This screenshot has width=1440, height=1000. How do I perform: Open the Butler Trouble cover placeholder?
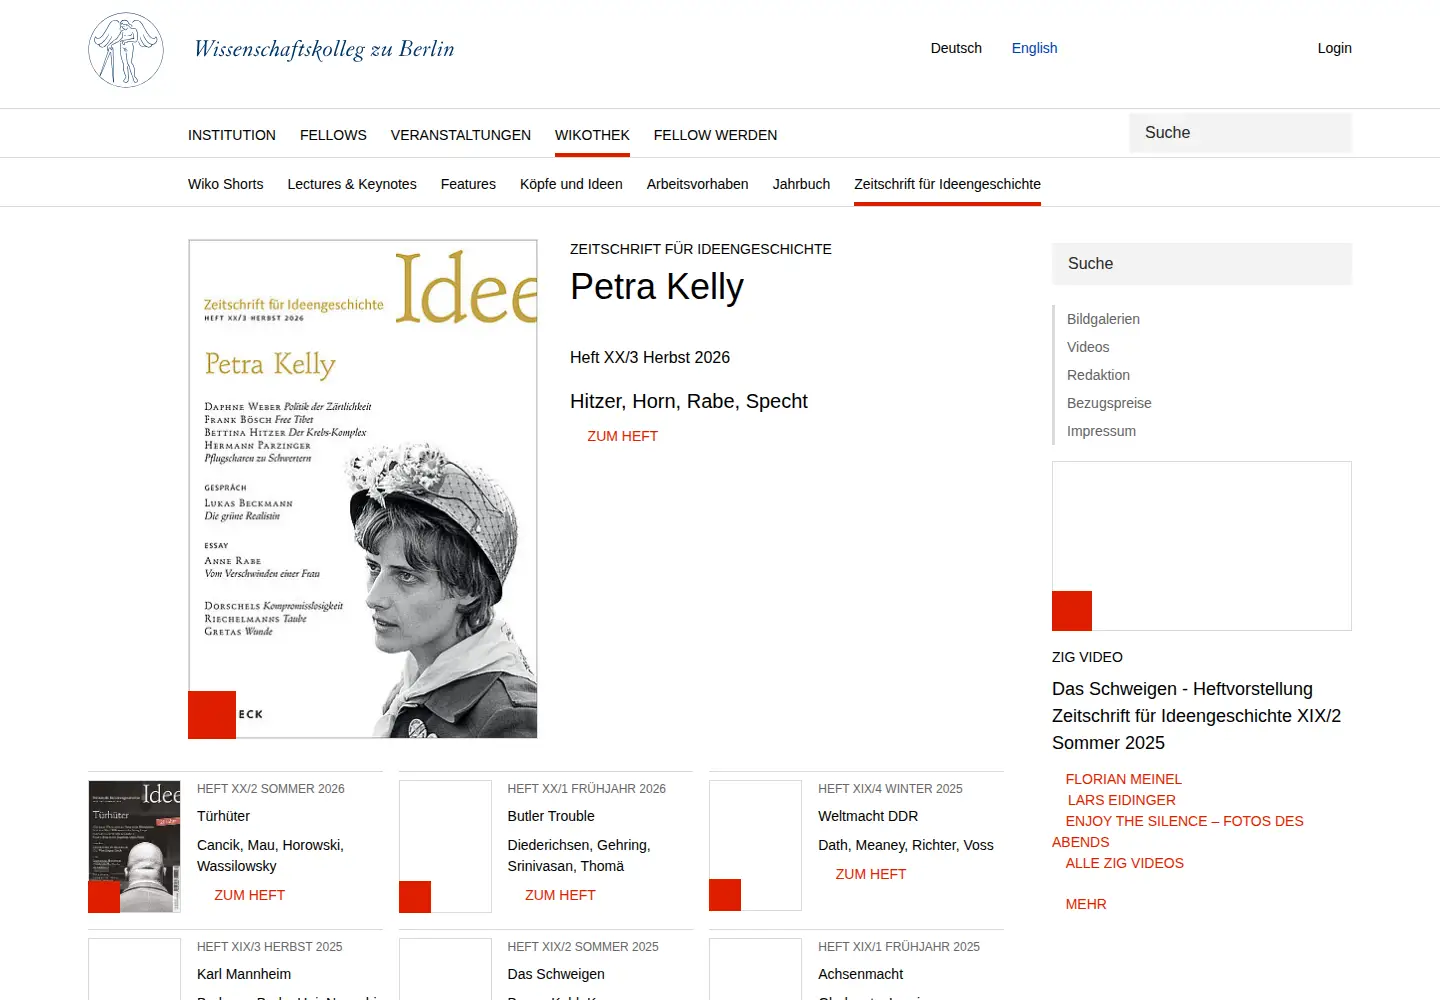445,846
